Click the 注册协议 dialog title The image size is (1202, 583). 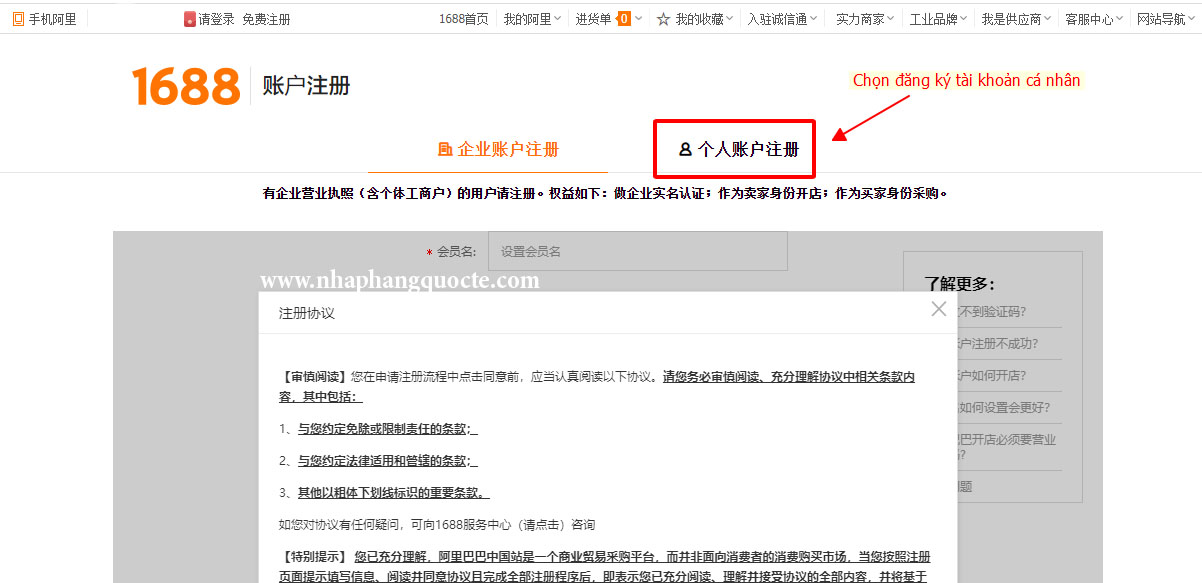tap(307, 313)
